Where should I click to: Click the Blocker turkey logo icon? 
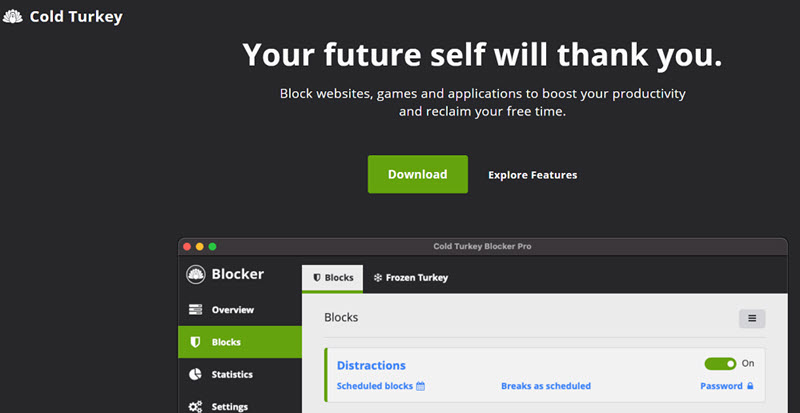pos(196,274)
